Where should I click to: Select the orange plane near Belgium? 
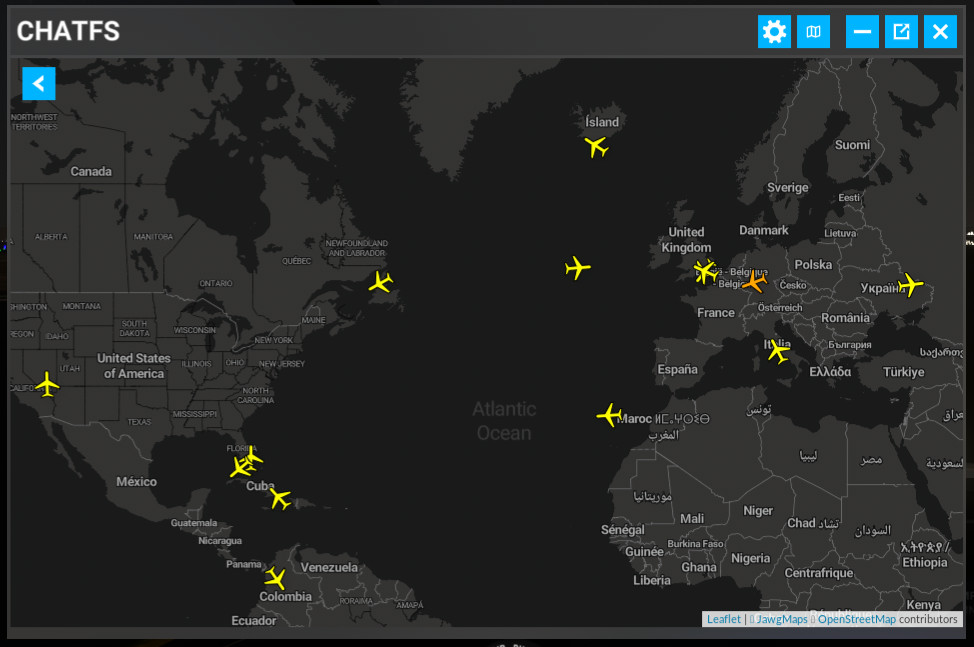[752, 282]
